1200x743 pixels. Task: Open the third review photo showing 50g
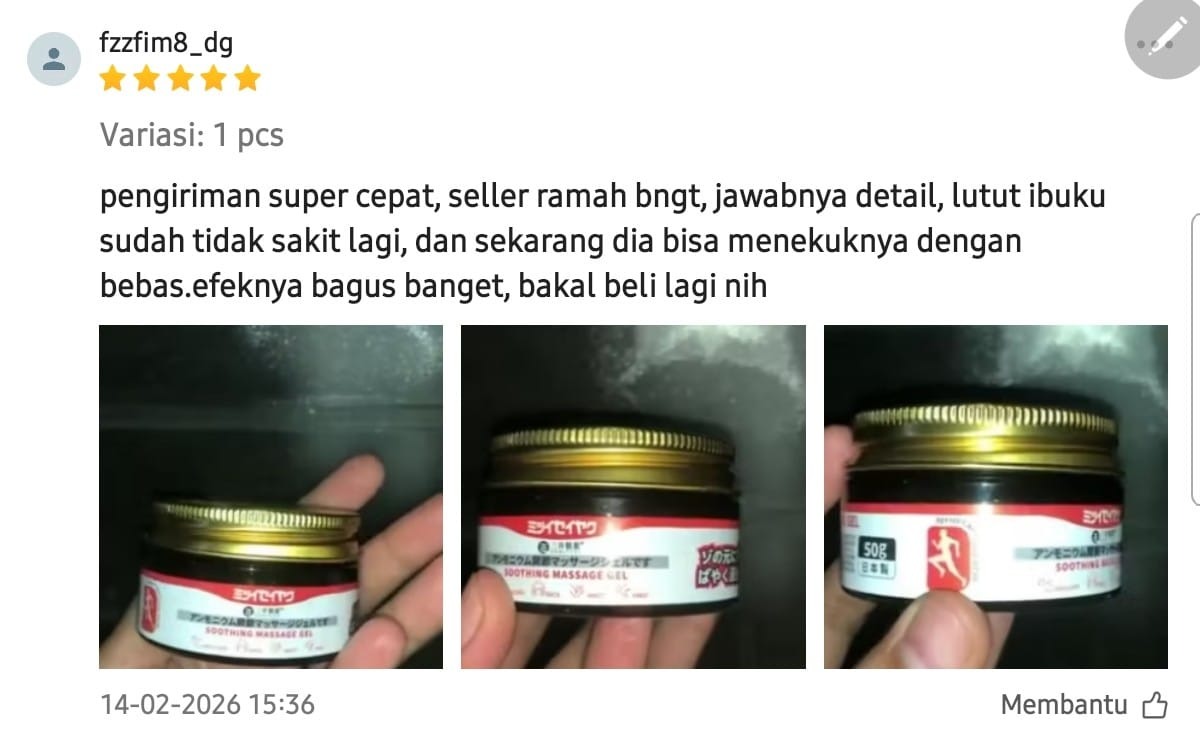tap(996, 497)
